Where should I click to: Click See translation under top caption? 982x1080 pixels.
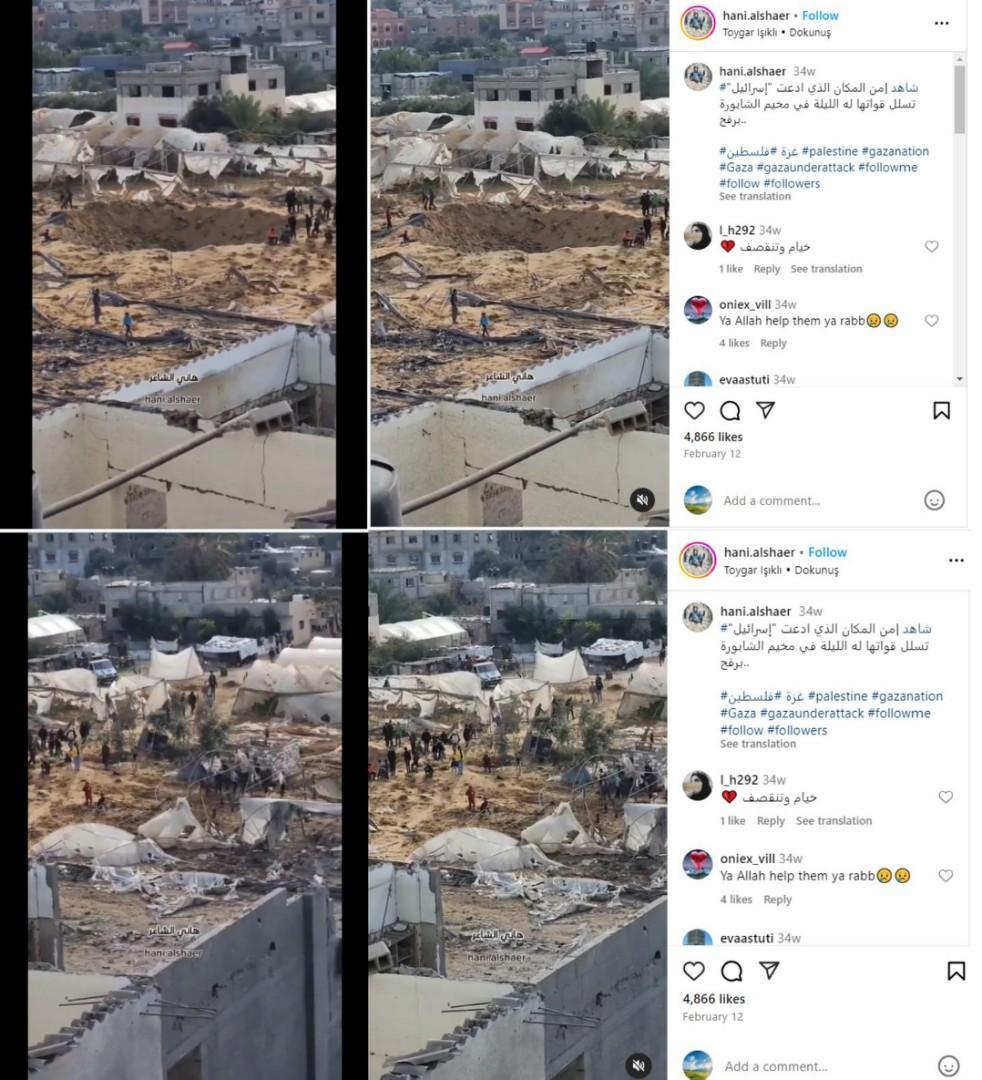coord(755,196)
